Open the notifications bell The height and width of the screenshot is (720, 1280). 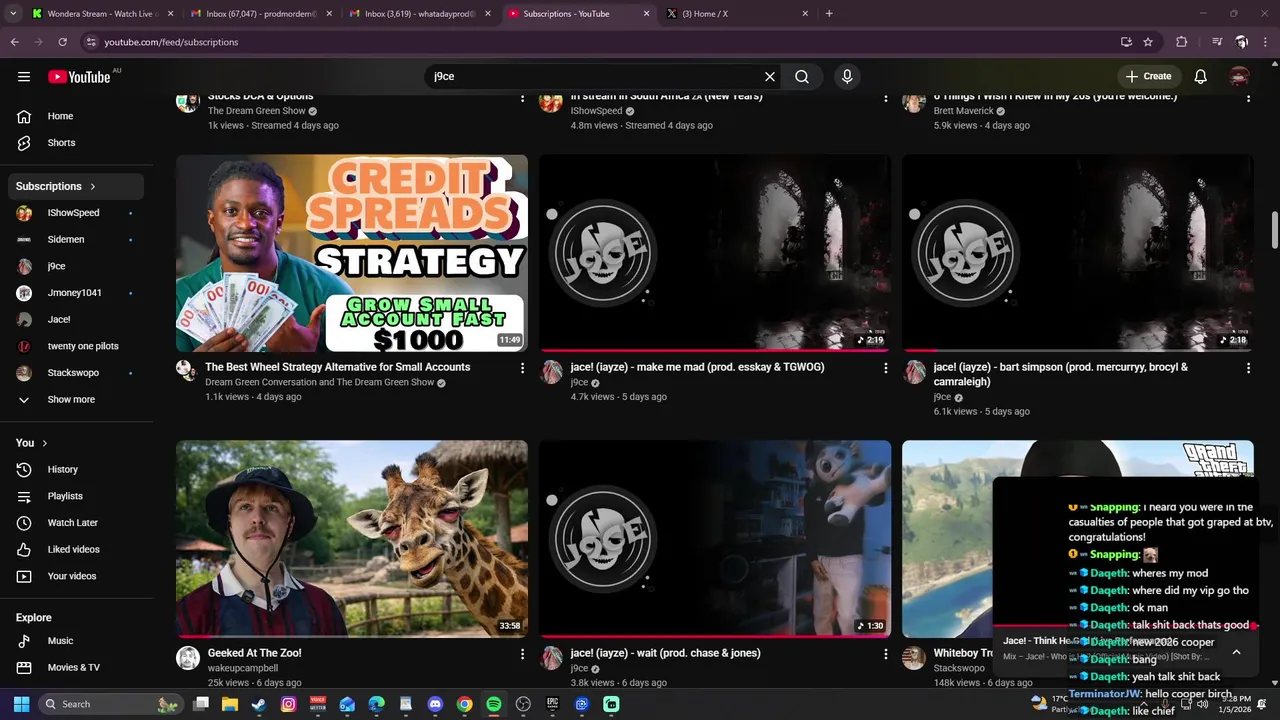tap(1201, 76)
